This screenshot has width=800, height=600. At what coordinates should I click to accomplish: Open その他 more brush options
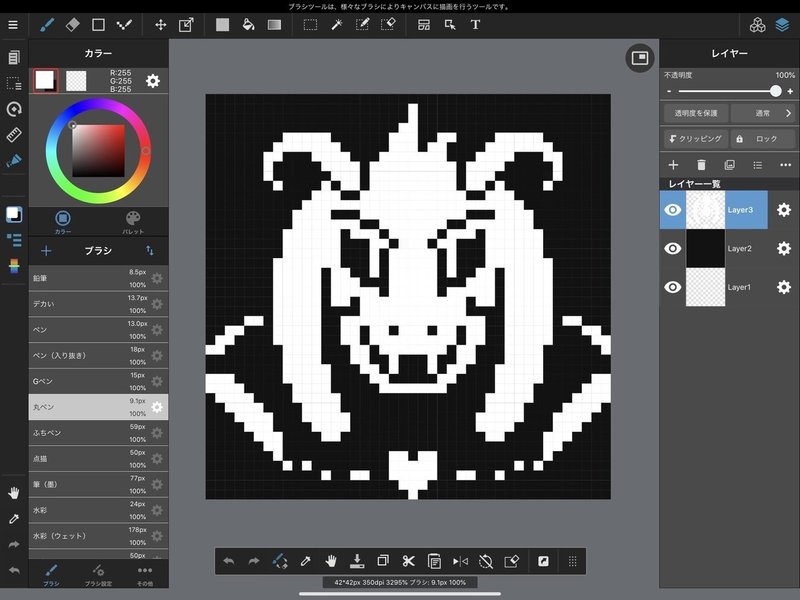coord(145,574)
